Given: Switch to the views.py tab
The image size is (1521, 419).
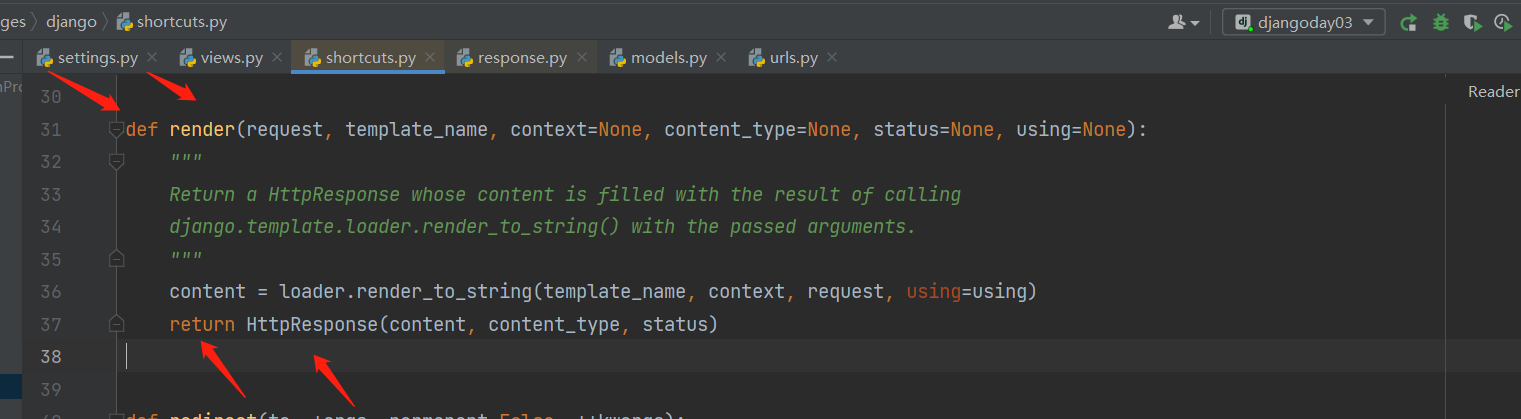Looking at the screenshot, I should [x=231, y=58].
